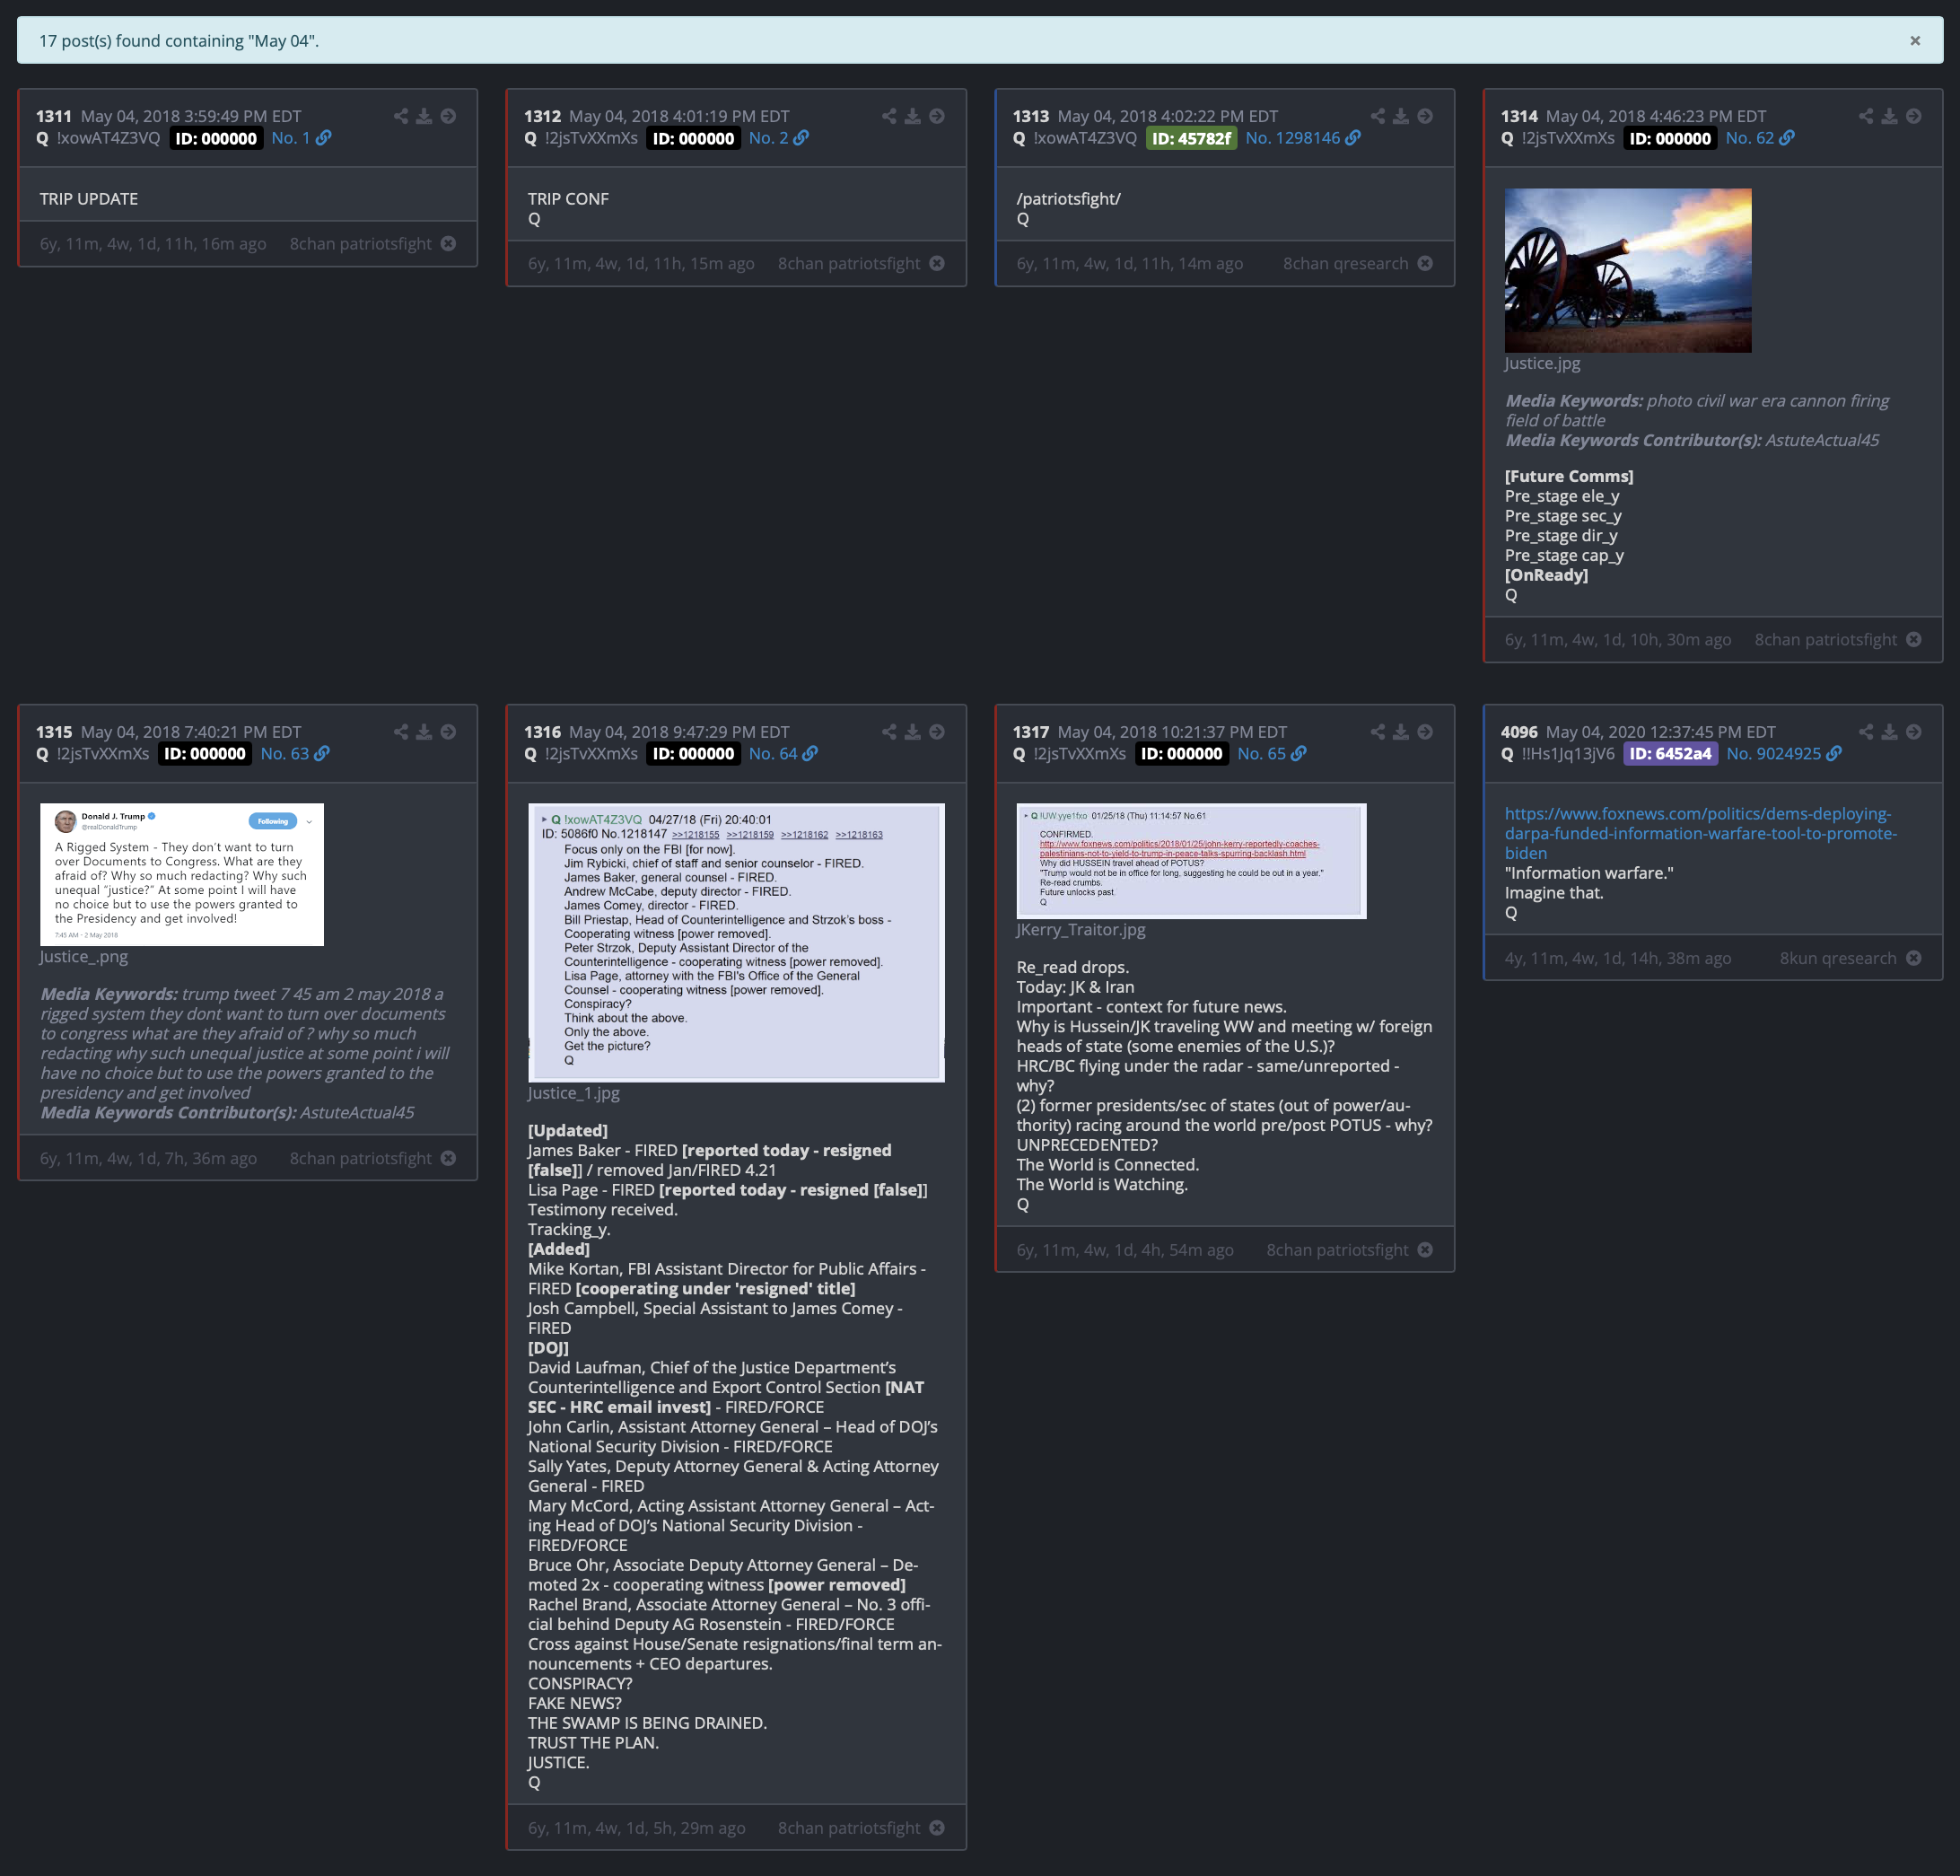Open post 1314 with arrow circle icon
Image resolution: width=1960 pixels, height=1876 pixels.
click(1913, 116)
